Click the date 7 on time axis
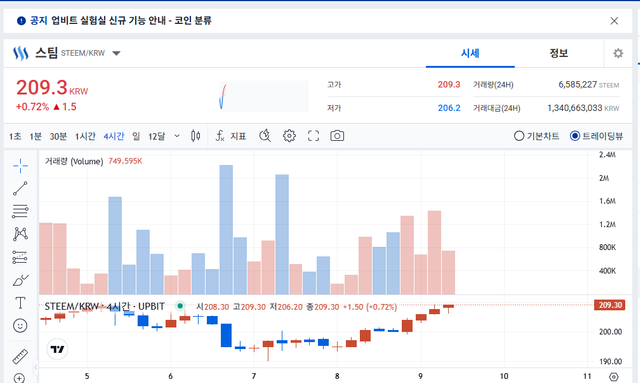 tap(254, 376)
